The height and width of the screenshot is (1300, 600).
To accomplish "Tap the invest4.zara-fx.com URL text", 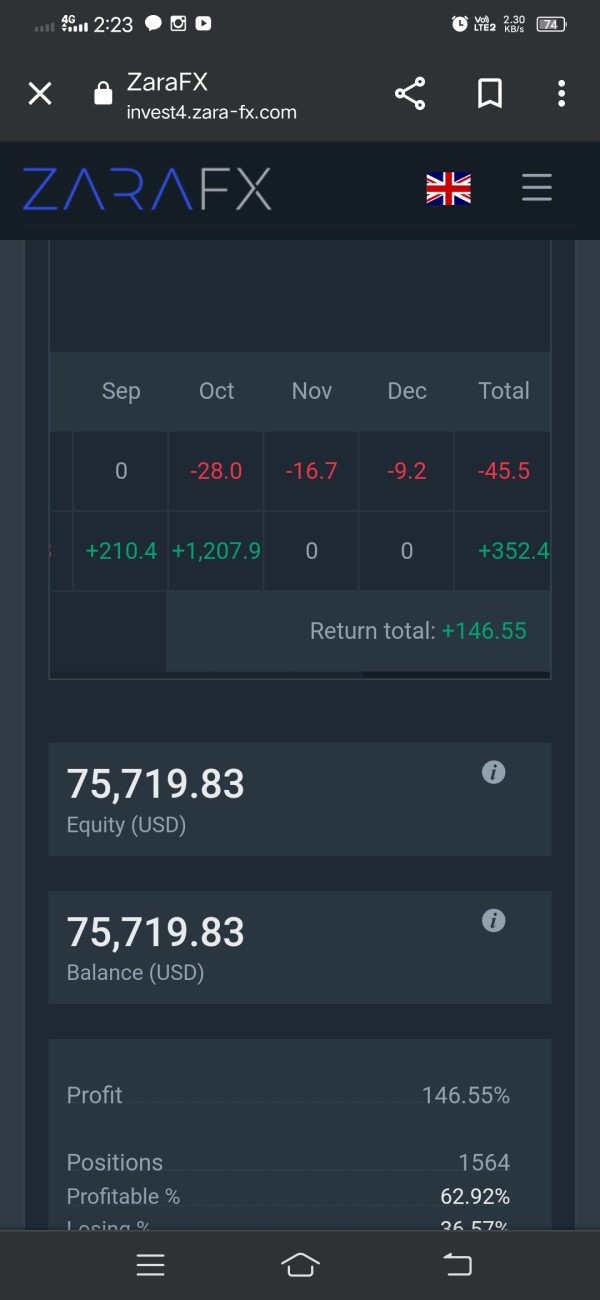I will tap(212, 112).
